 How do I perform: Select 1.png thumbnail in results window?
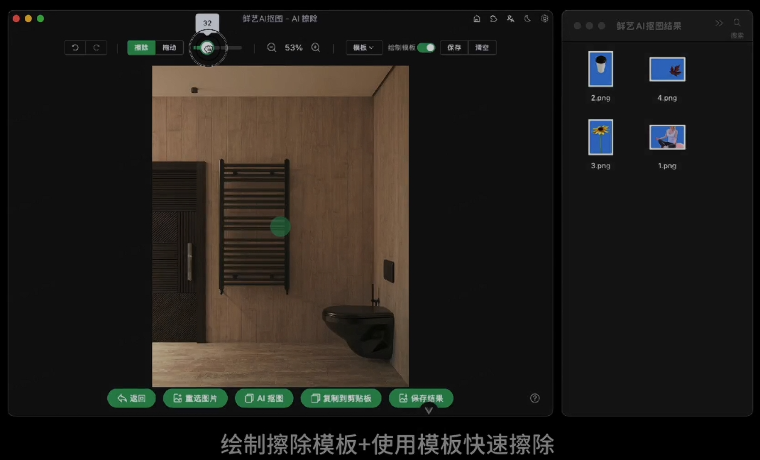tap(667, 137)
